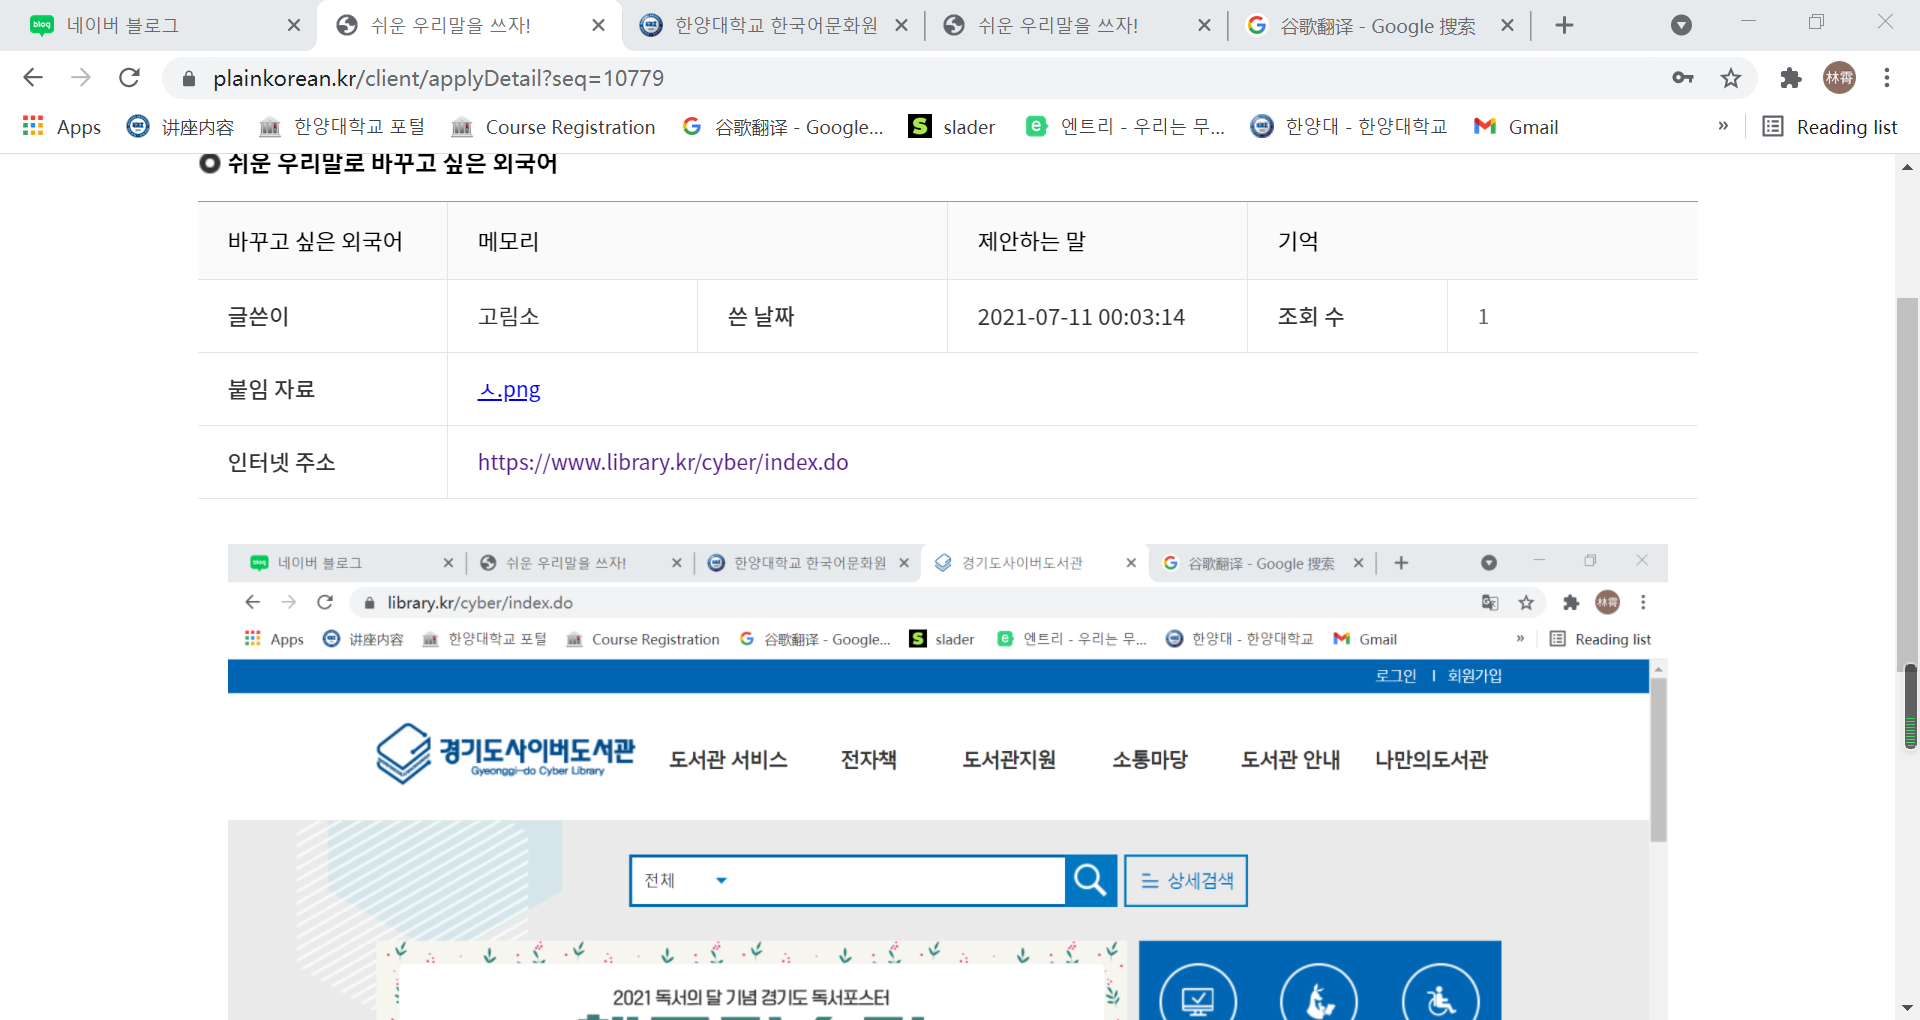
Task: Click the Gmail bookmark
Action: [1517, 127]
